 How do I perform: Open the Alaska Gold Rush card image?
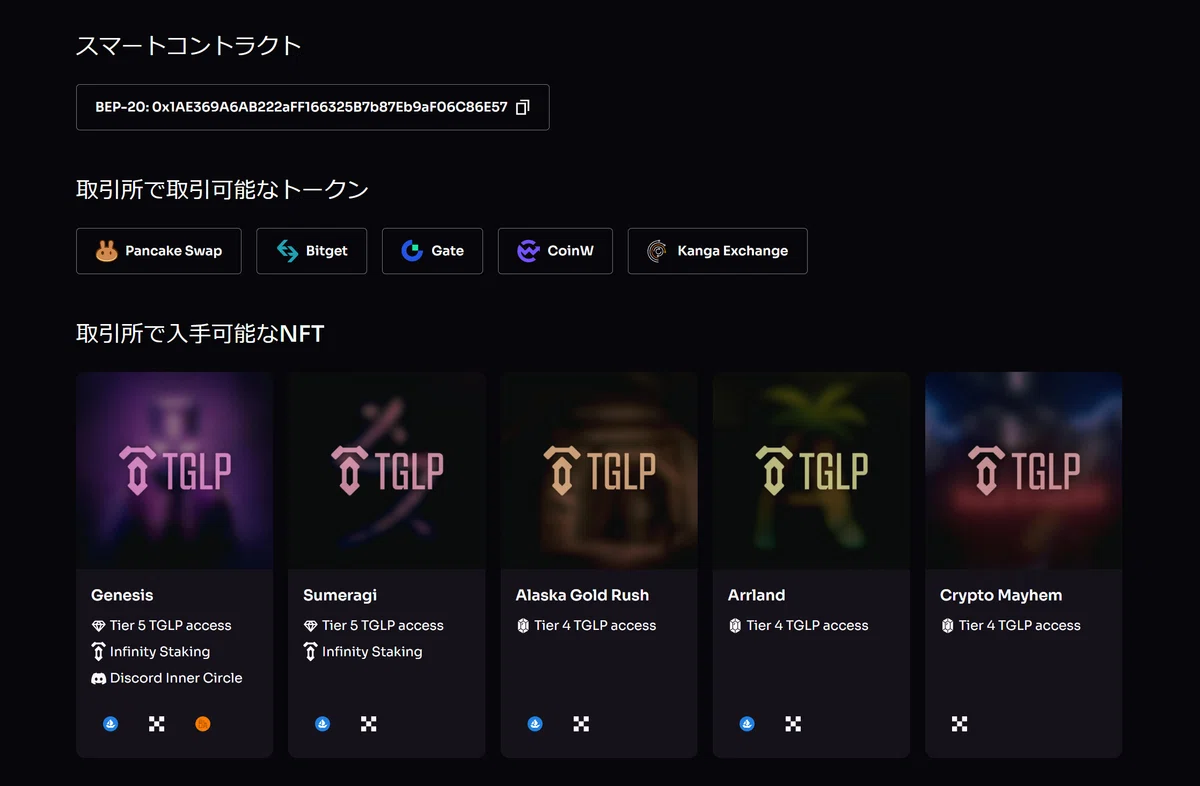pyautogui.click(x=599, y=471)
